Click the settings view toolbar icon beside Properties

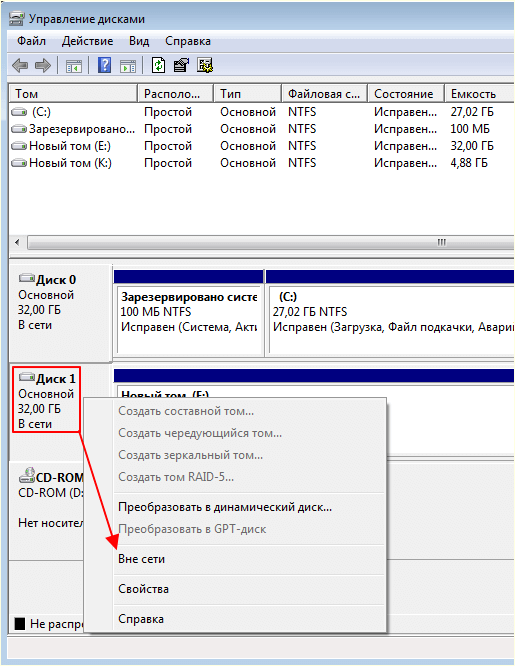coord(205,65)
